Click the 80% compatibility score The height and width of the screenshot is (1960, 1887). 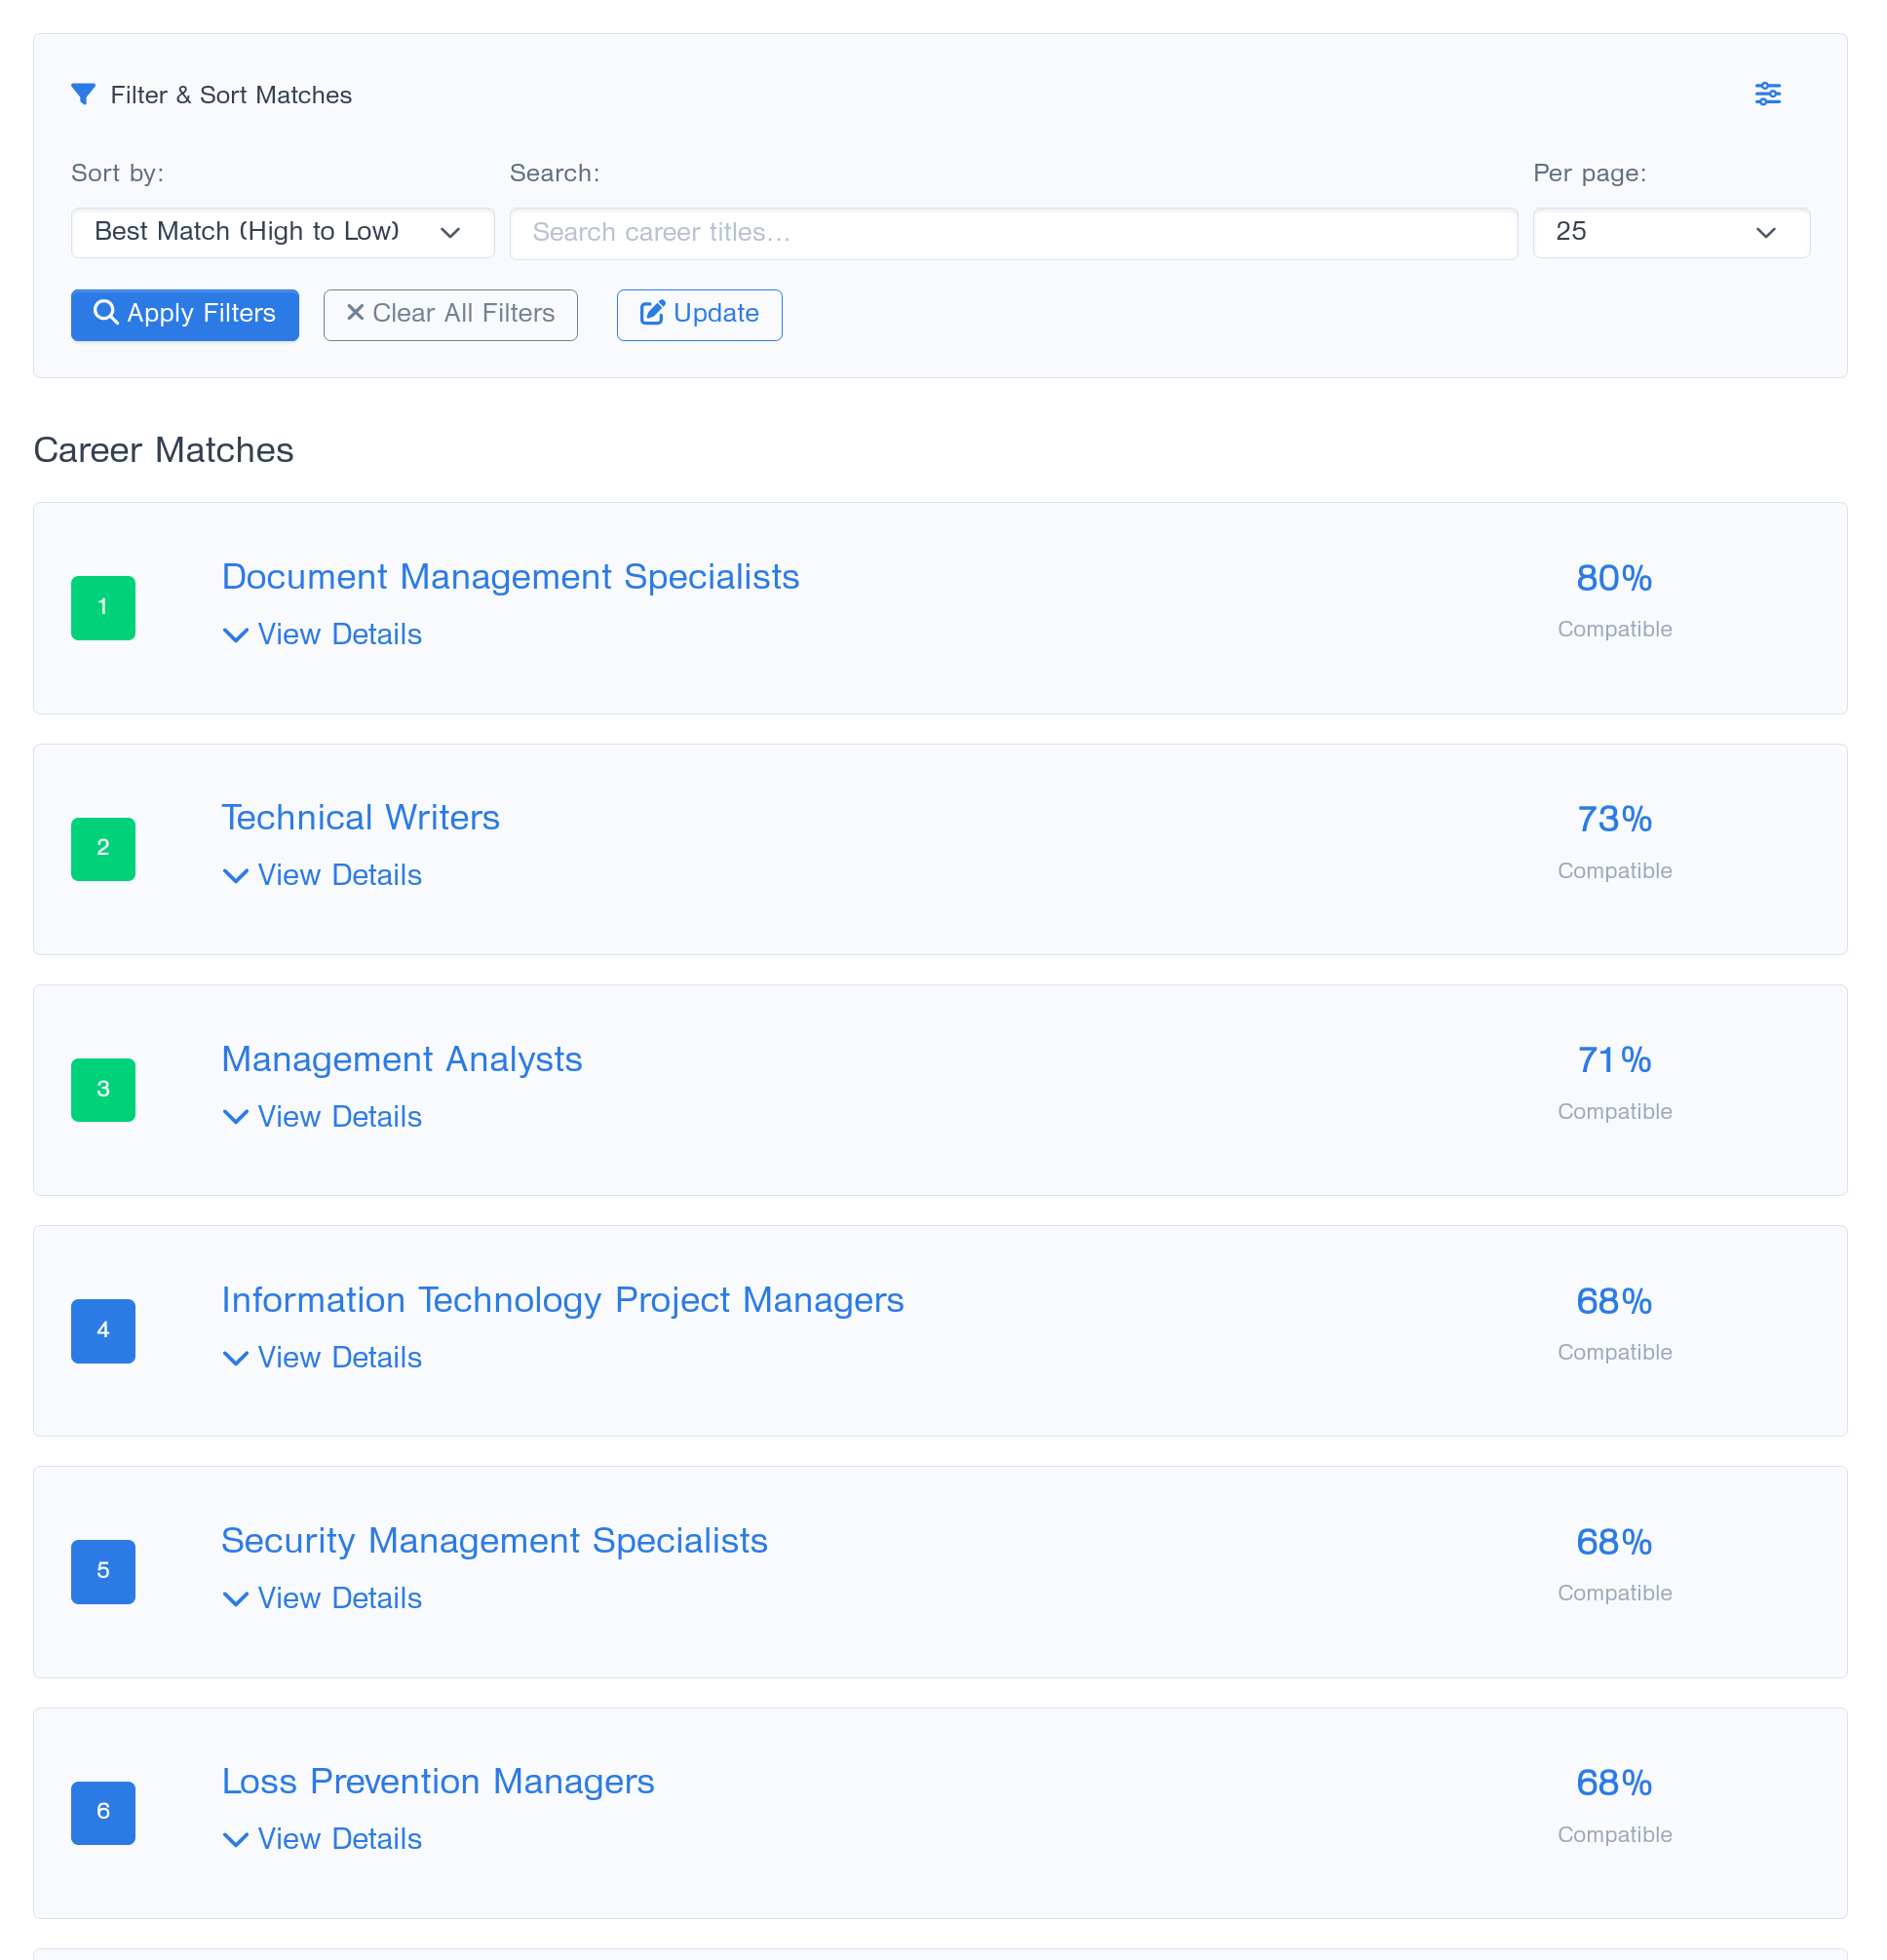point(1612,577)
